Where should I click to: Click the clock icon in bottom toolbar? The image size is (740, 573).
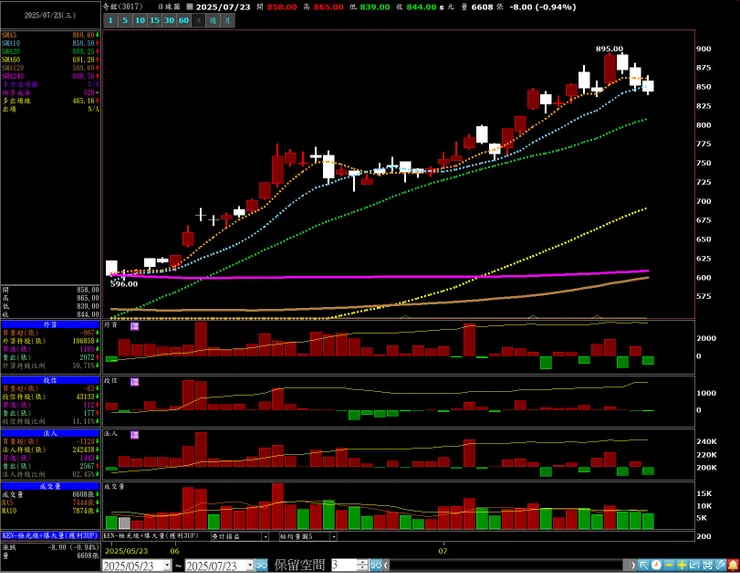click(656, 565)
